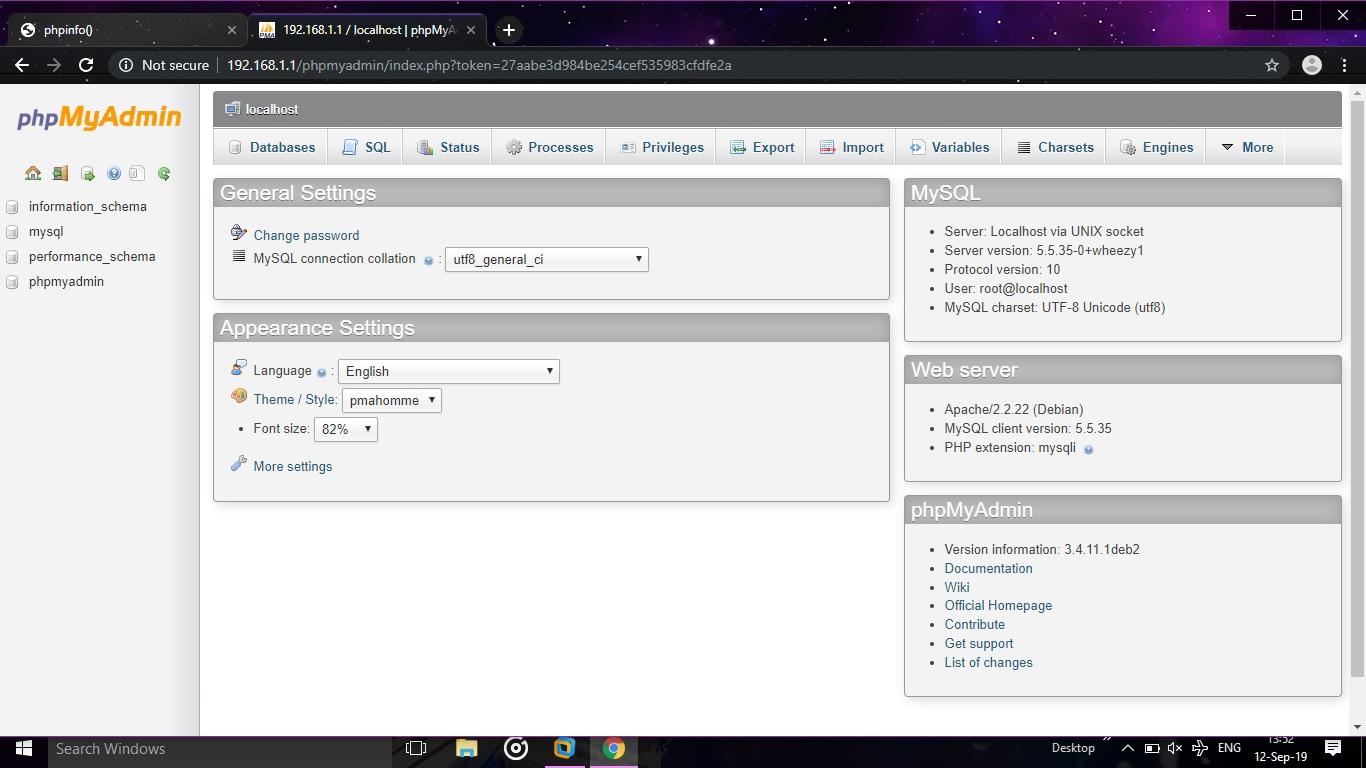Click the Theme / Style link
The width and height of the screenshot is (1366, 768).
point(296,399)
